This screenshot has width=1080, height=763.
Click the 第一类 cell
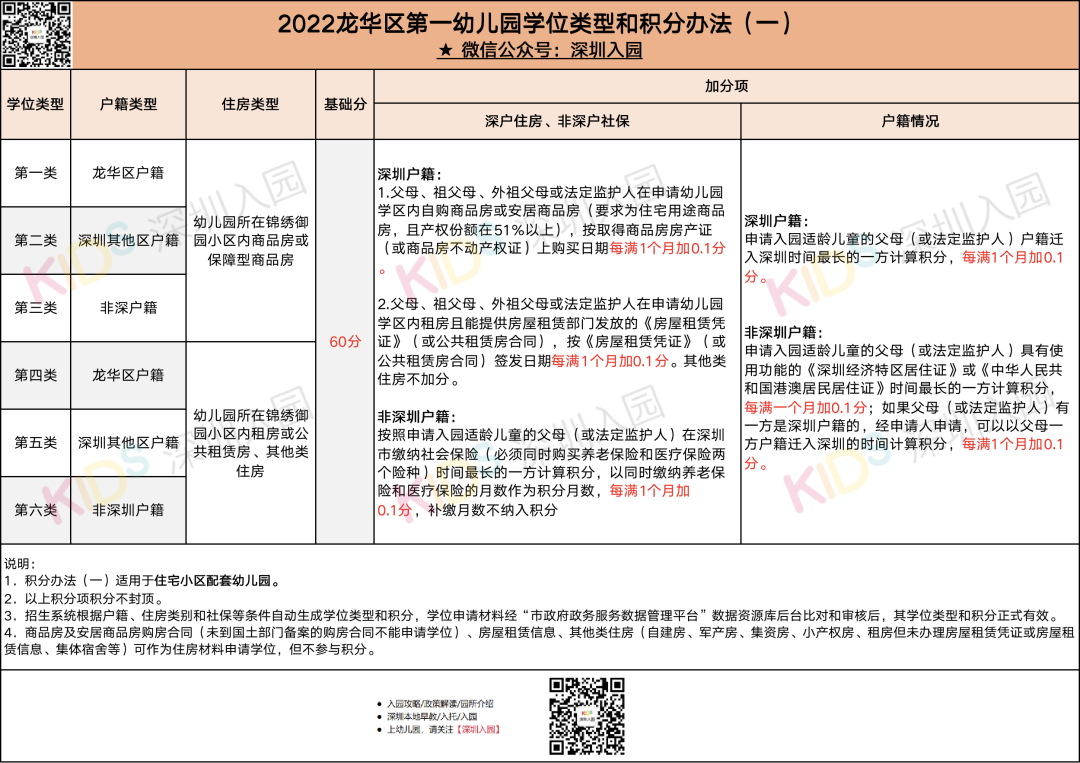35,173
